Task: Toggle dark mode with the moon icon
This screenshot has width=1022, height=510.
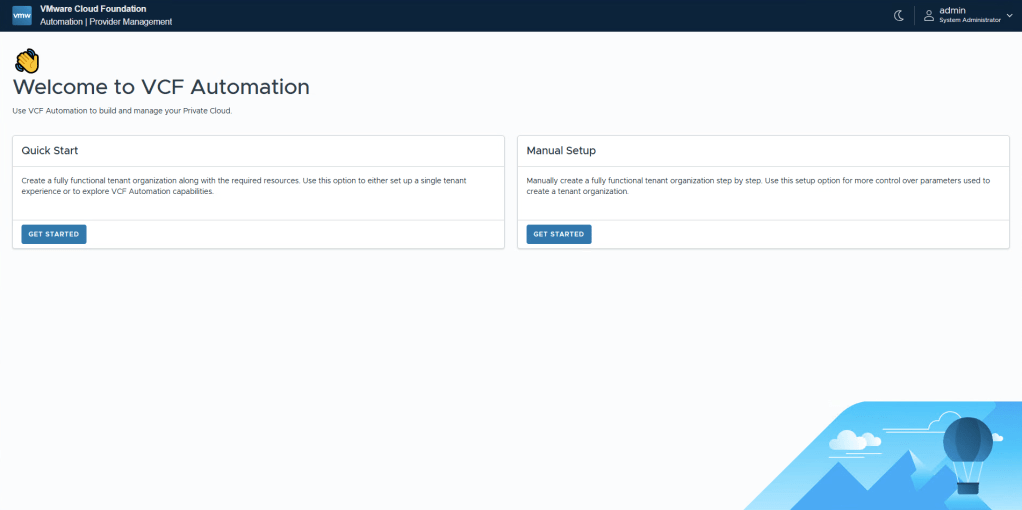Action: (898, 15)
